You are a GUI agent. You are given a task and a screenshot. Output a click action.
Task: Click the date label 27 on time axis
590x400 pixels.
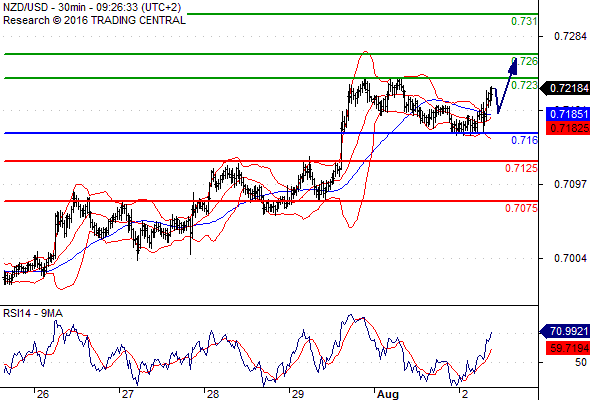(128, 394)
